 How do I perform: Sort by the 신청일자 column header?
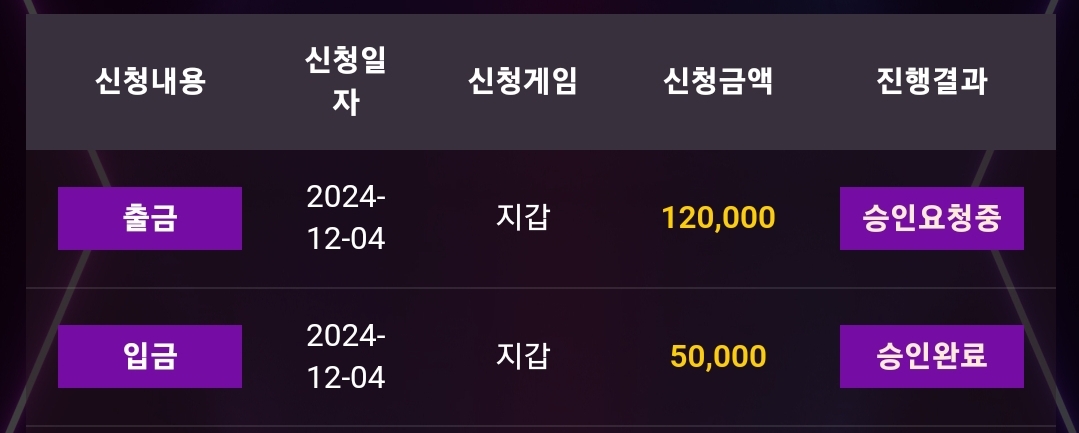[345, 81]
